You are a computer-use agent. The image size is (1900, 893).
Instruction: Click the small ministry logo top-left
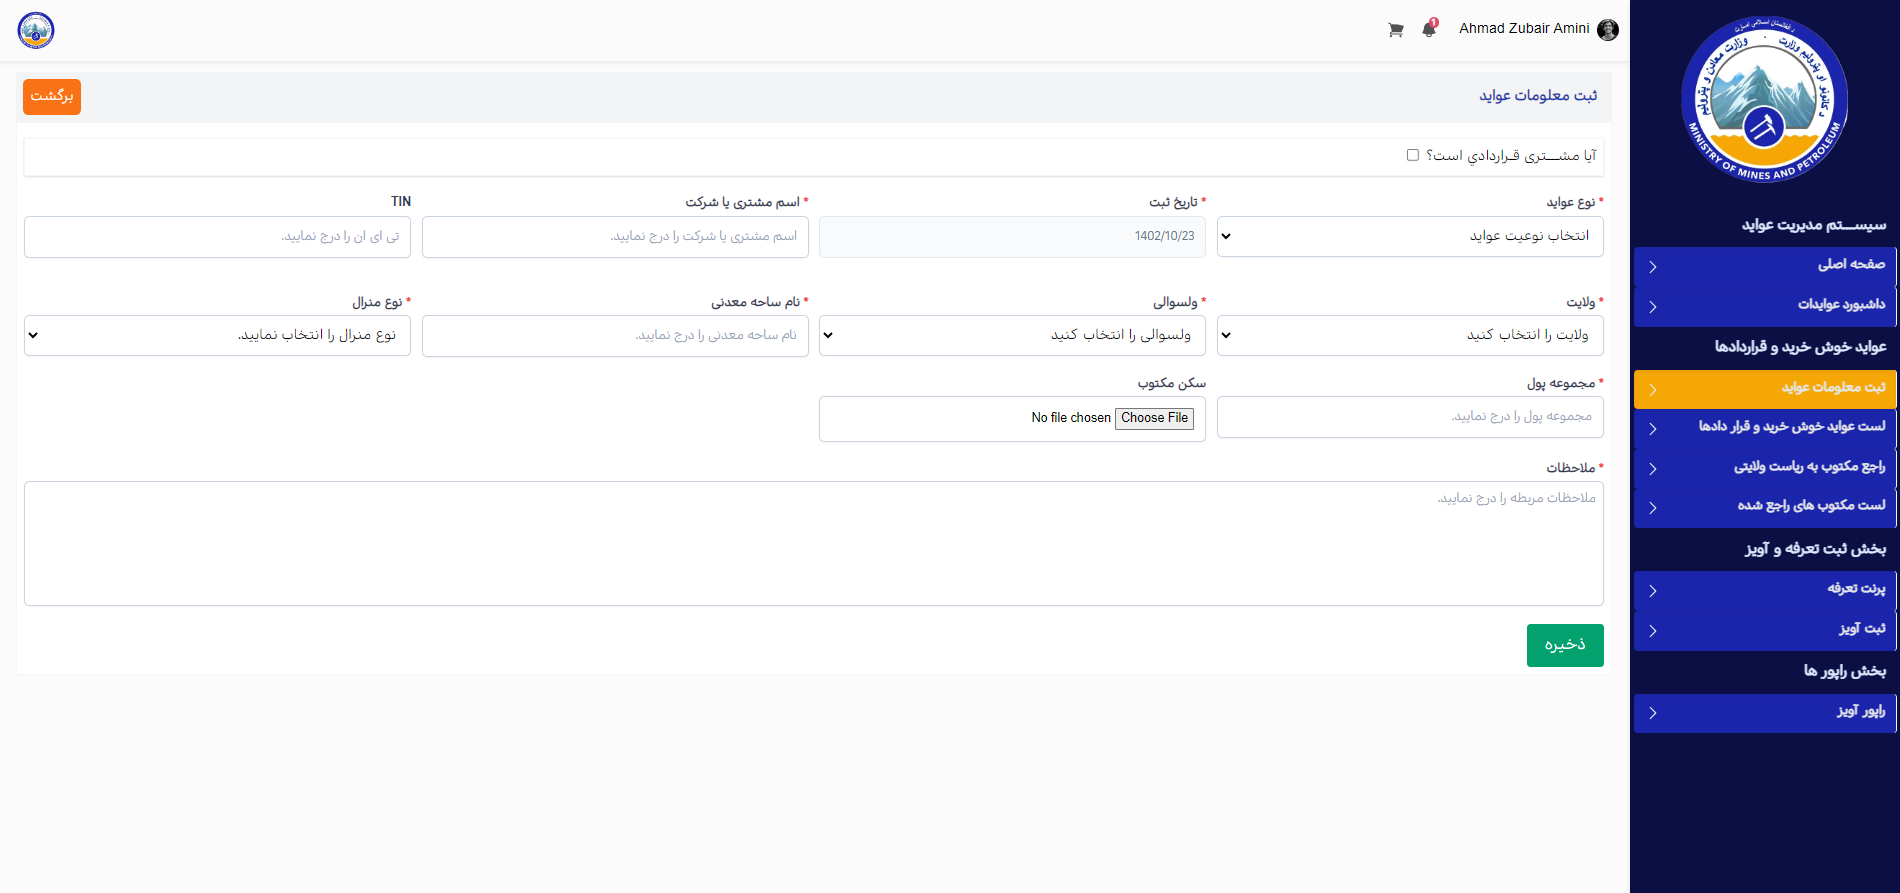pyautogui.click(x=36, y=30)
